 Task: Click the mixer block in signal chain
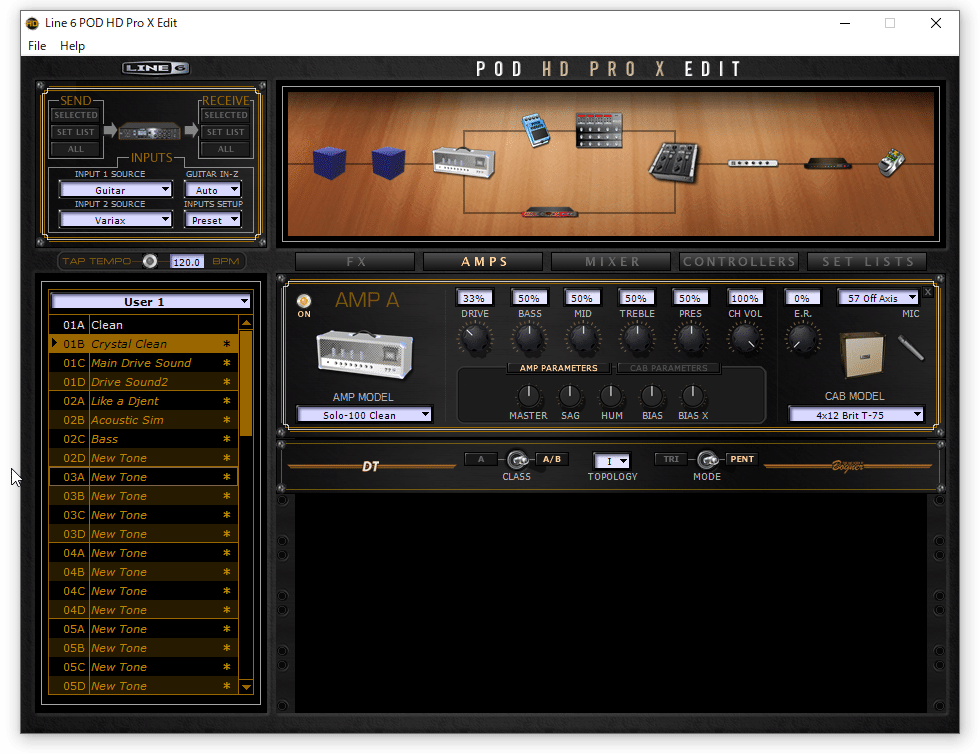[674, 162]
